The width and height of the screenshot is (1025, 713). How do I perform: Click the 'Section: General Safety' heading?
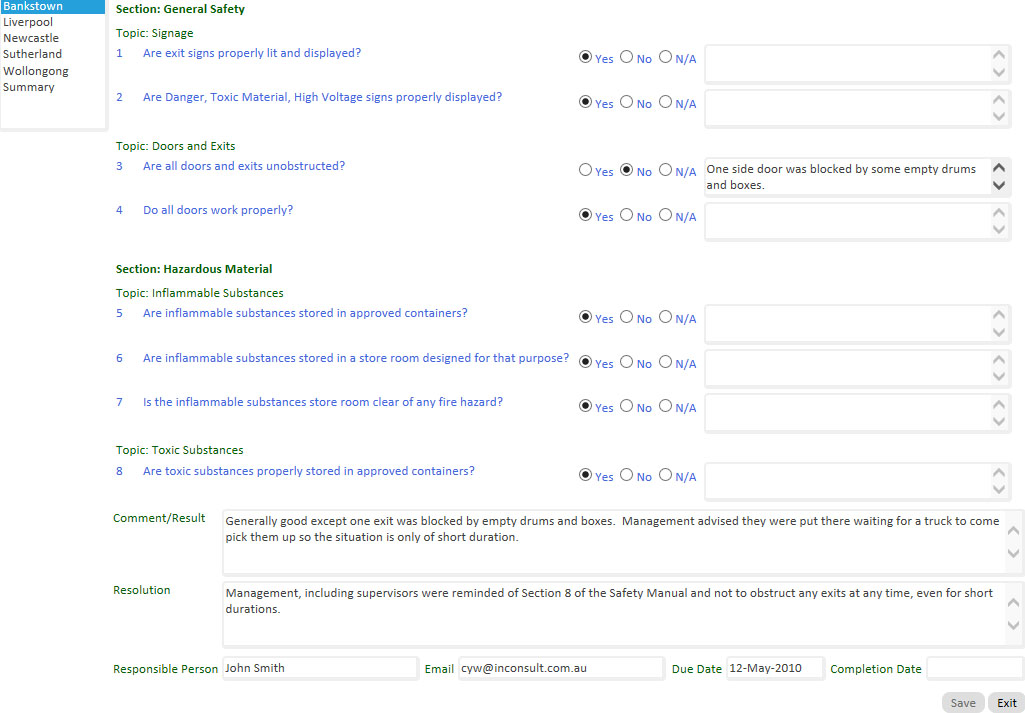click(180, 9)
